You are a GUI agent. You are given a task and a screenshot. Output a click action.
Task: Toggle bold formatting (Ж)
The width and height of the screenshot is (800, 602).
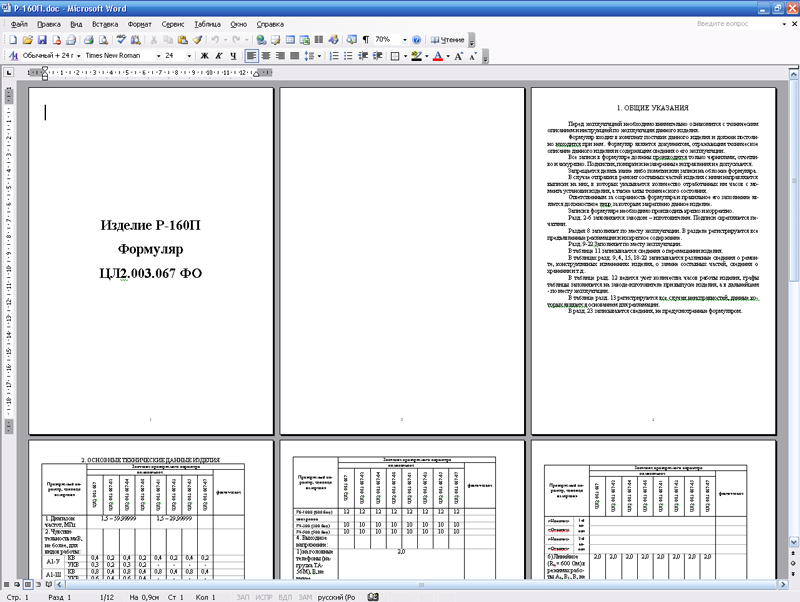point(204,56)
